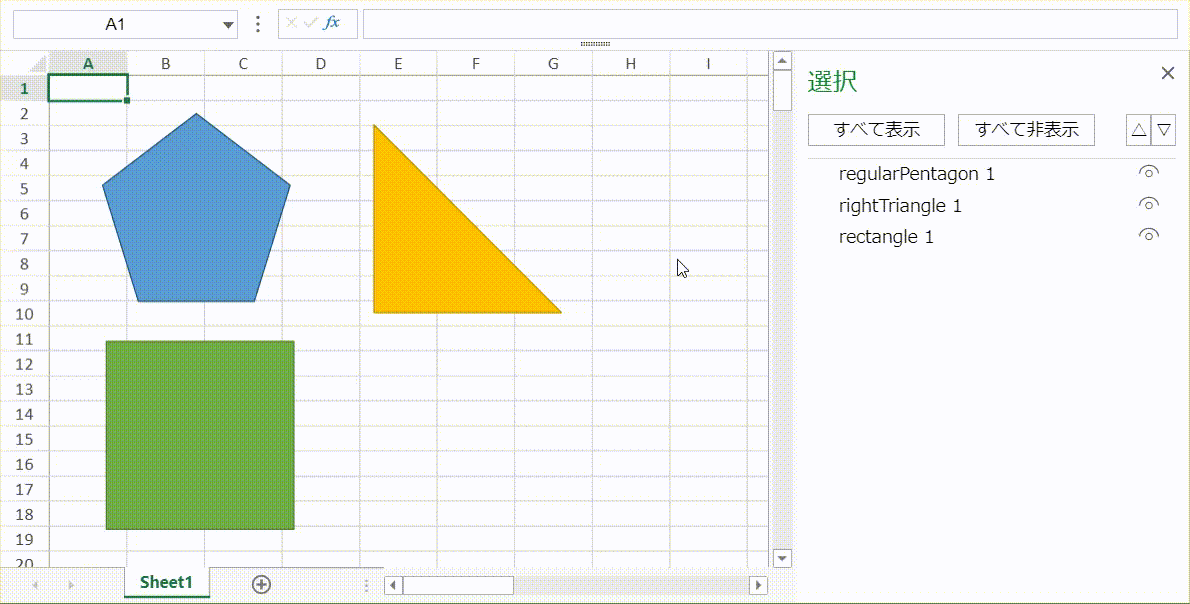Click the すべて非表示 button
The width and height of the screenshot is (1190, 604).
click(1026, 130)
